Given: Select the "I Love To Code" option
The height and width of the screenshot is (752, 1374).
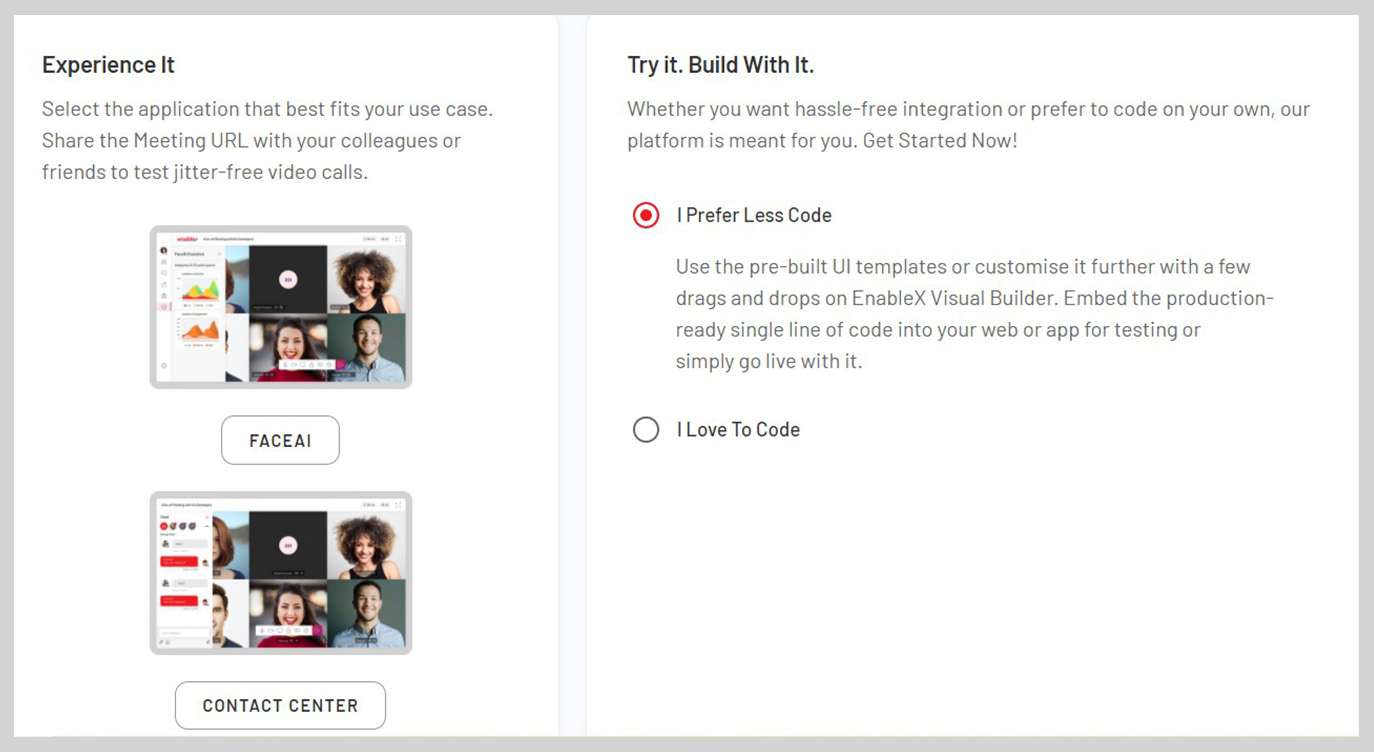Looking at the screenshot, I should pyautogui.click(x=646, y=429).
